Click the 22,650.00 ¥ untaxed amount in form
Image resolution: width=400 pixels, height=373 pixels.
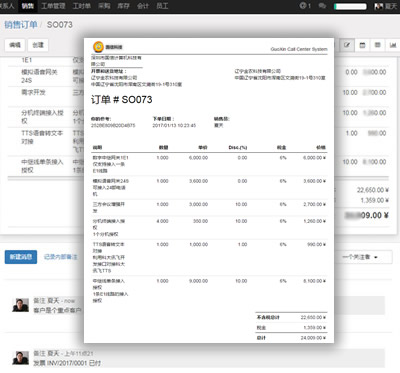[373, 190]
